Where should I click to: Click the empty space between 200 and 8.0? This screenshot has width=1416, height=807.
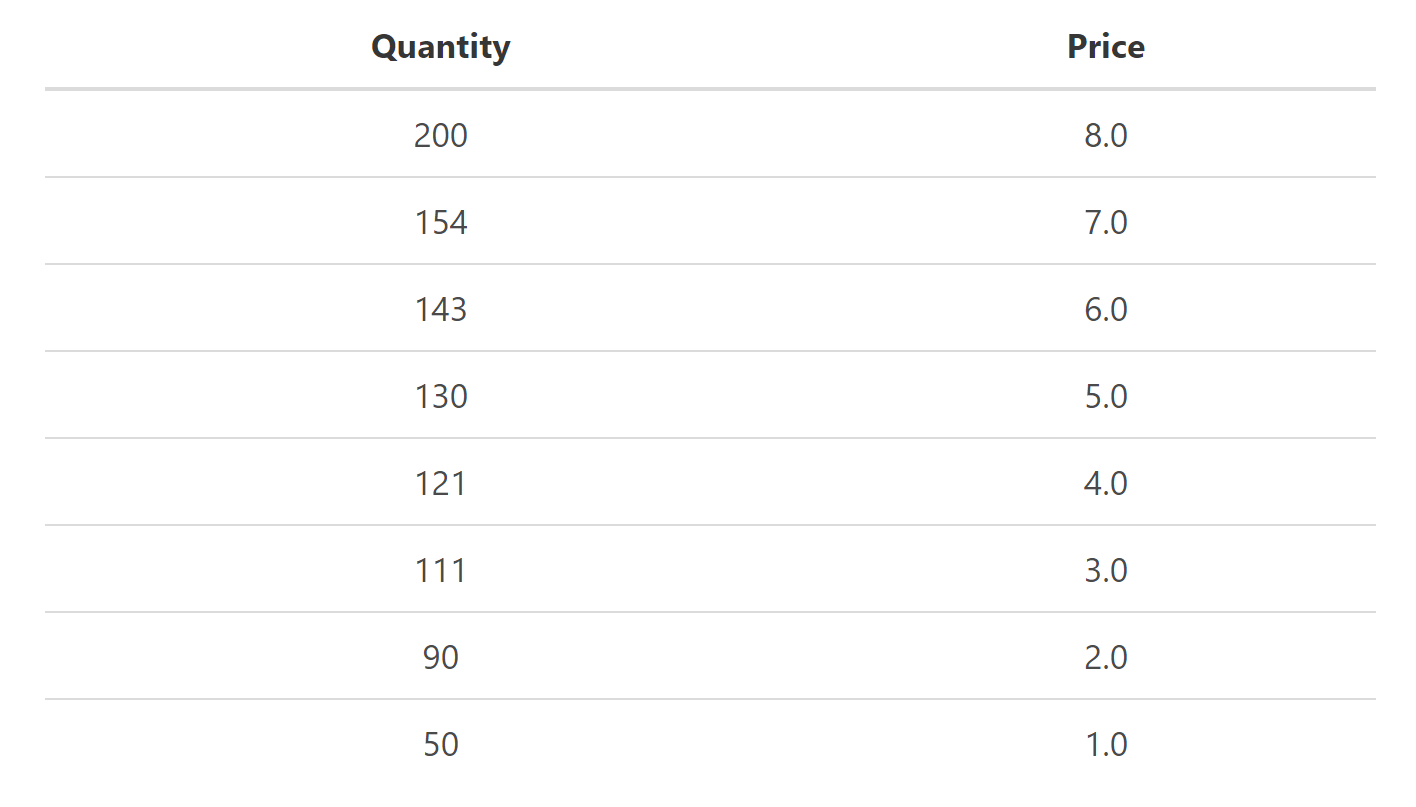[773, 135]
